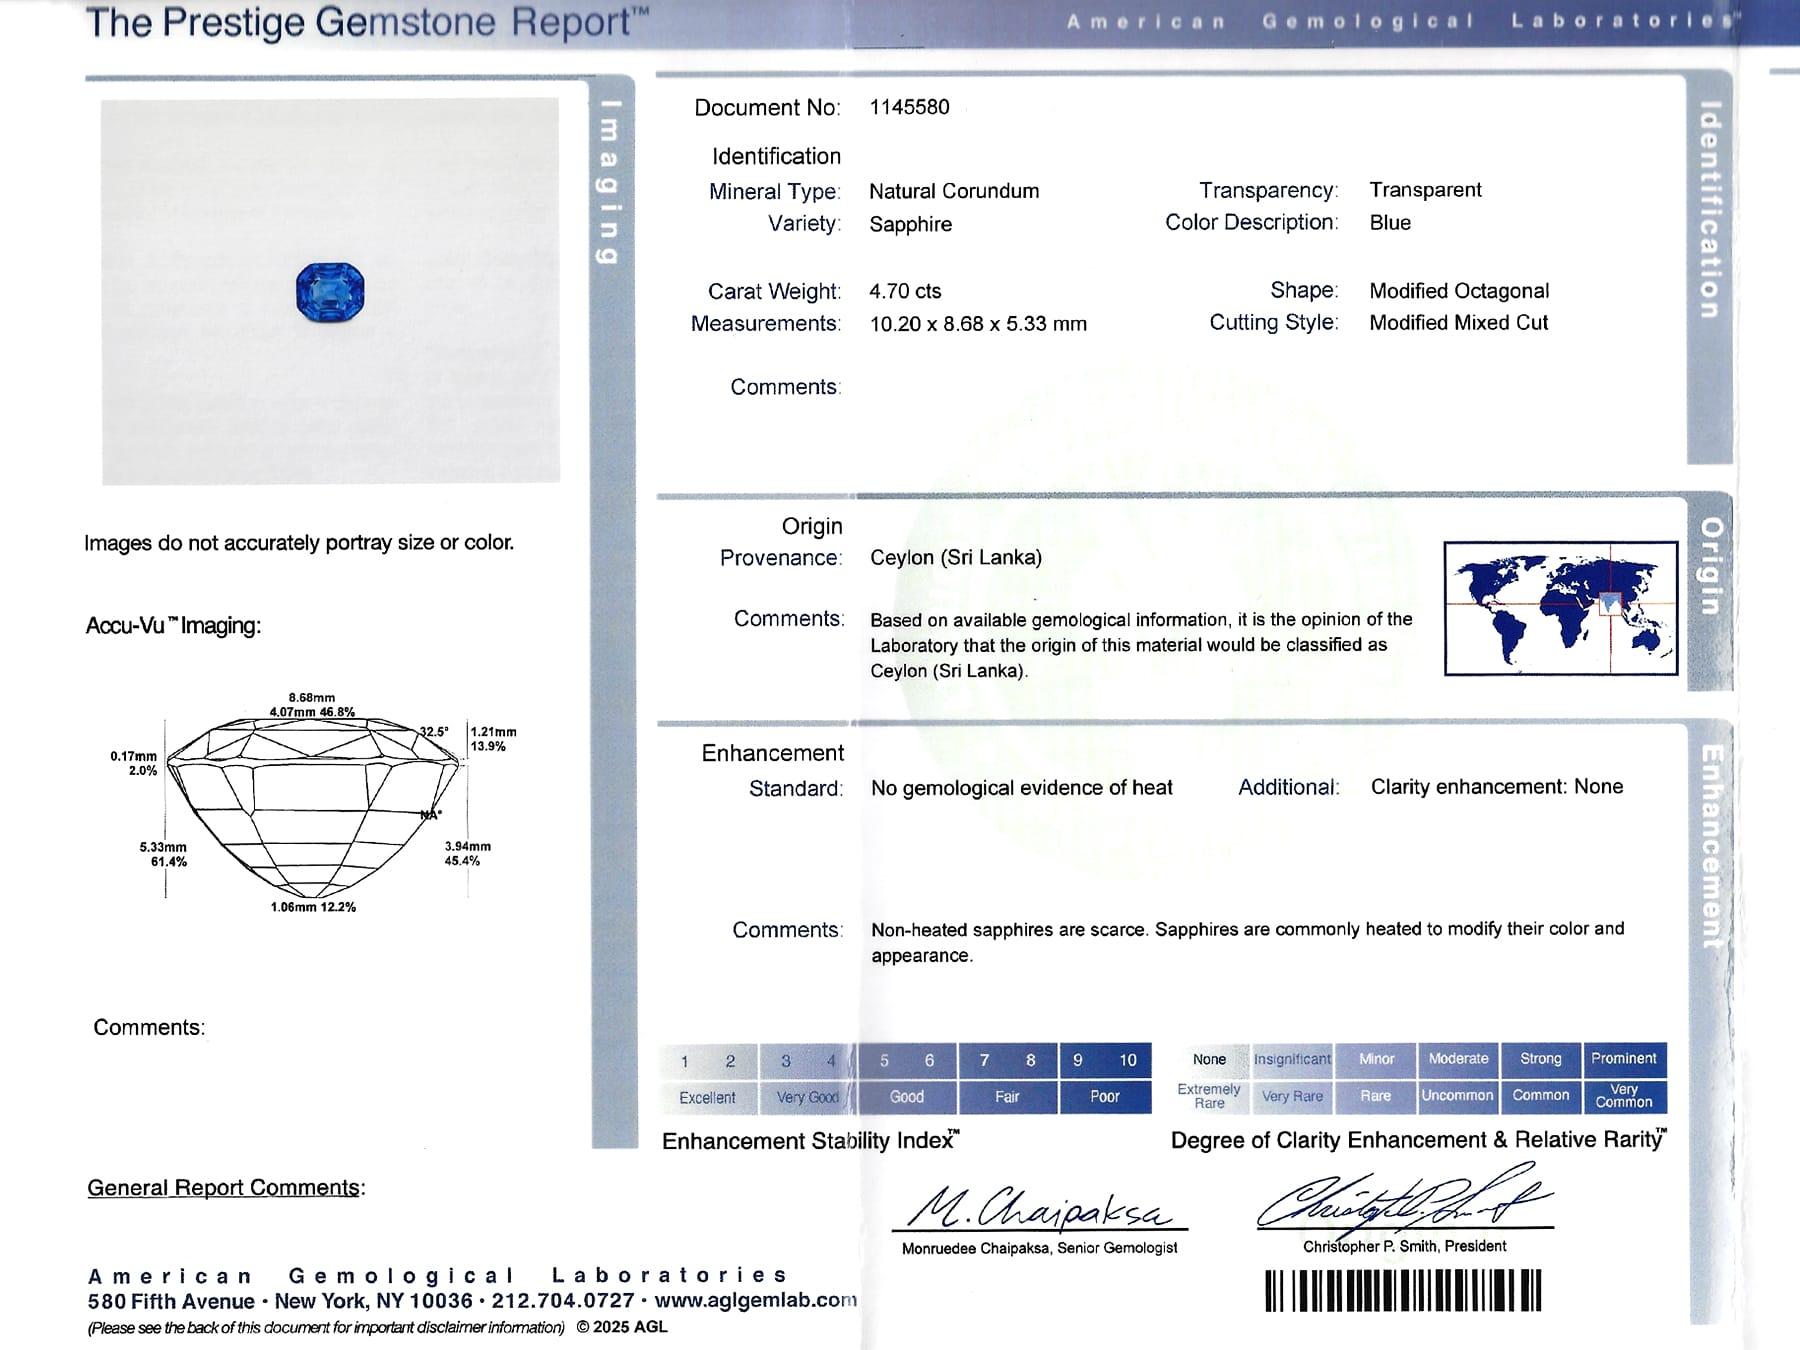Click the www.aglgemlab.com web address
The width and height of the screenshot is (1800, 1350).
click(757, 1300)
